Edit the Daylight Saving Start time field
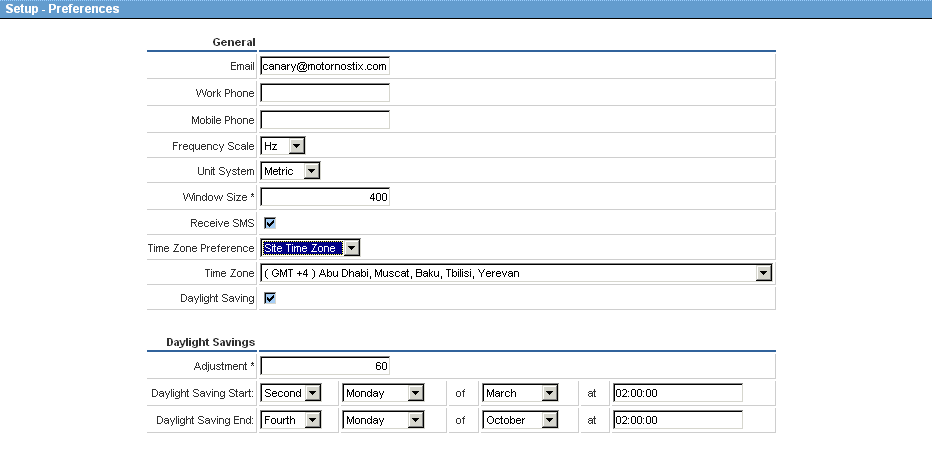Screen dimensions: 932x457 [677, 393]
